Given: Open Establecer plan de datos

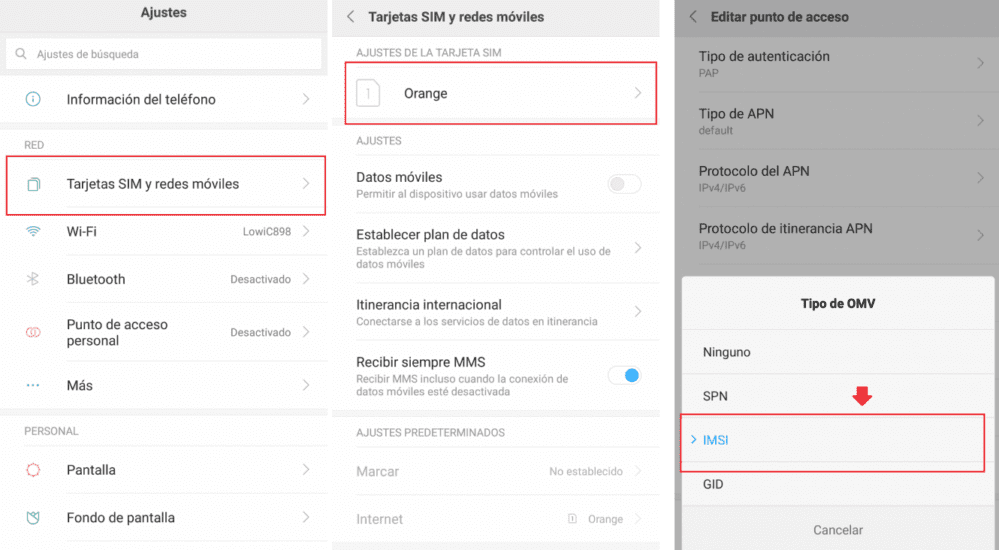Looking at the screenshot, I should pos(496,248).
